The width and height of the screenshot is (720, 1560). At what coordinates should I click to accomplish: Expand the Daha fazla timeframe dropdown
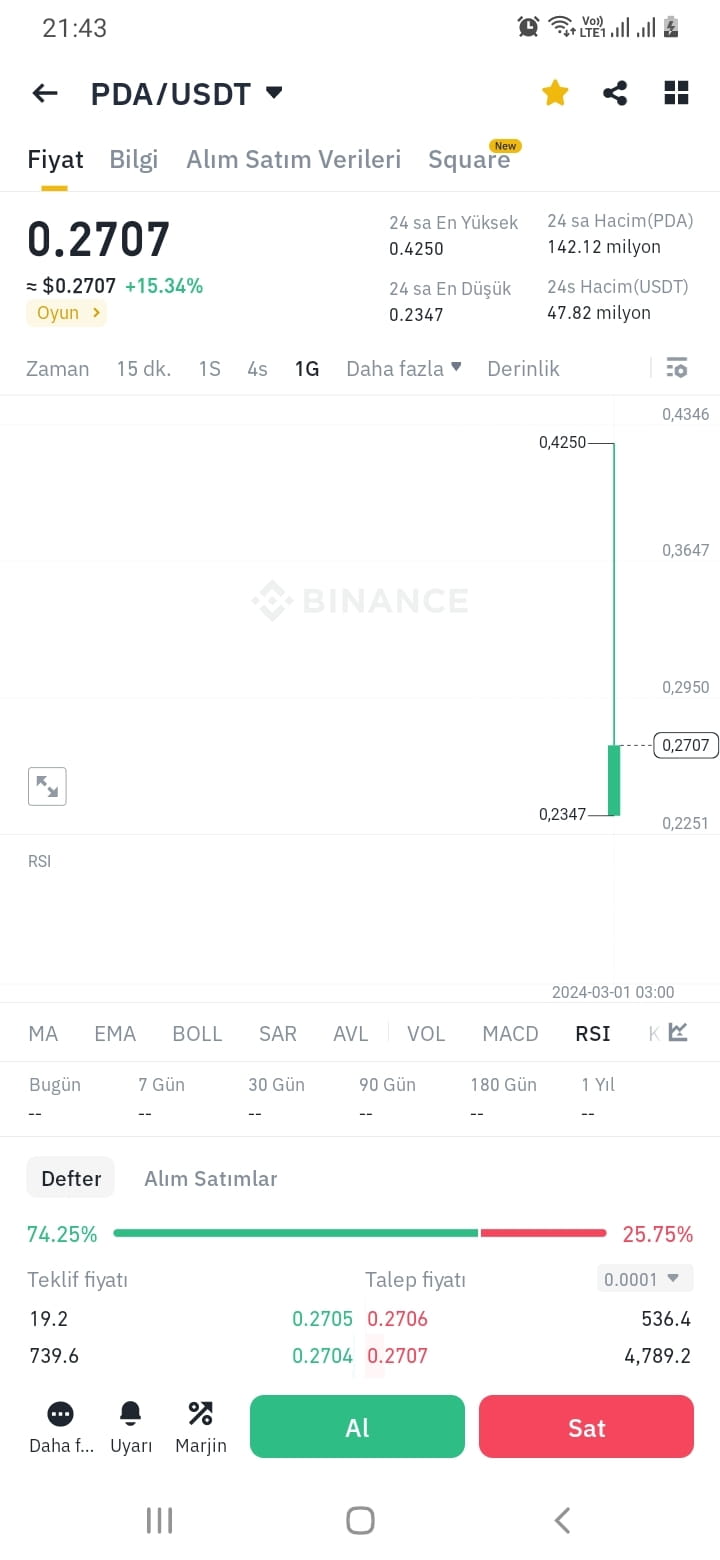pos(403,368)
